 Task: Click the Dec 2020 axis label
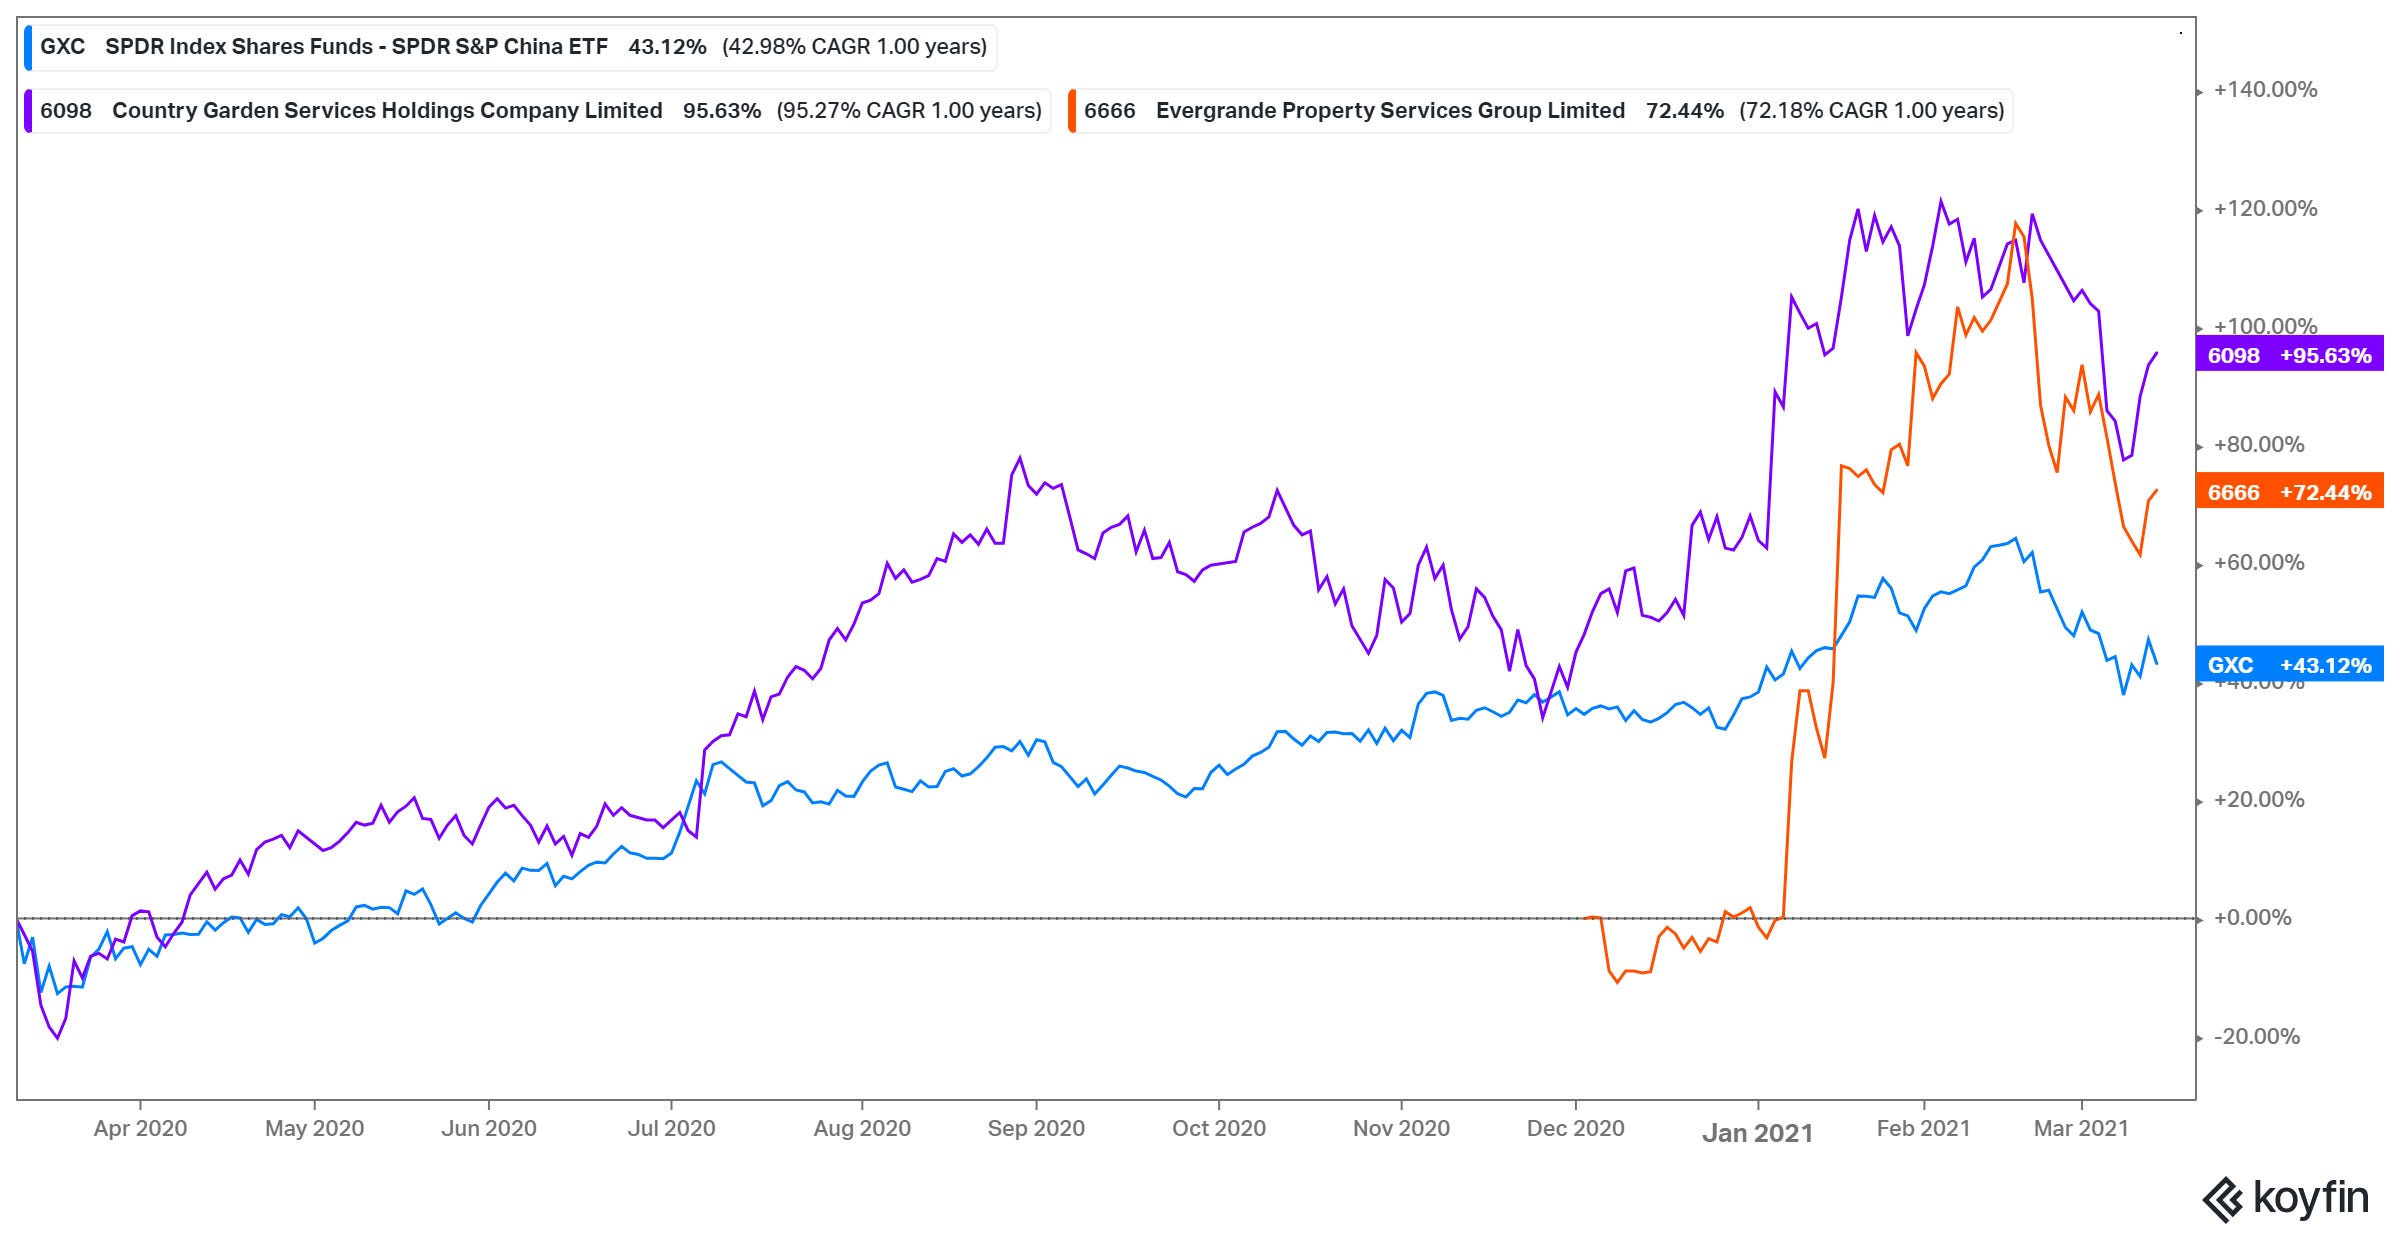coord(1576,1128)
